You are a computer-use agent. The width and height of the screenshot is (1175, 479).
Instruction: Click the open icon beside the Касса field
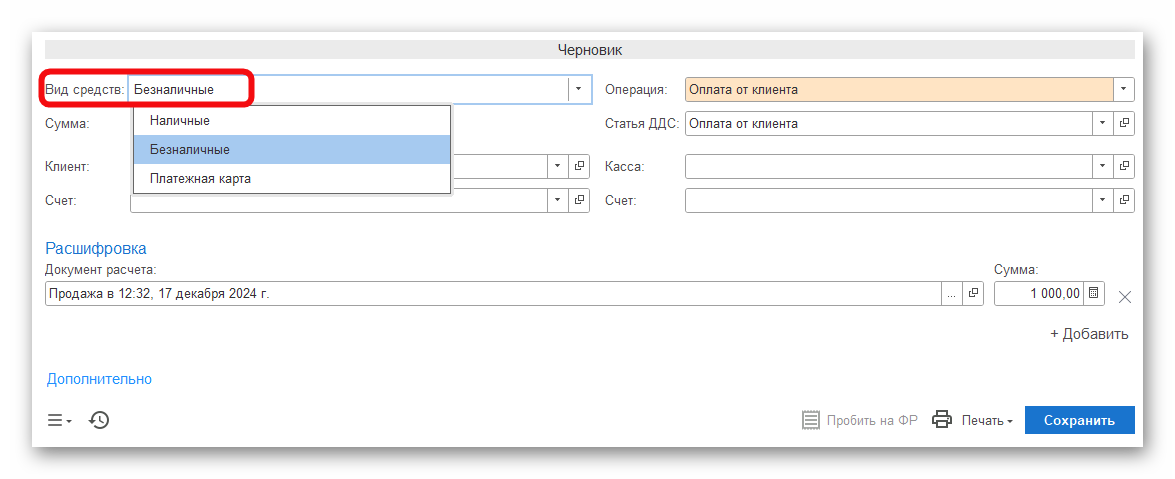[1125, 166]
